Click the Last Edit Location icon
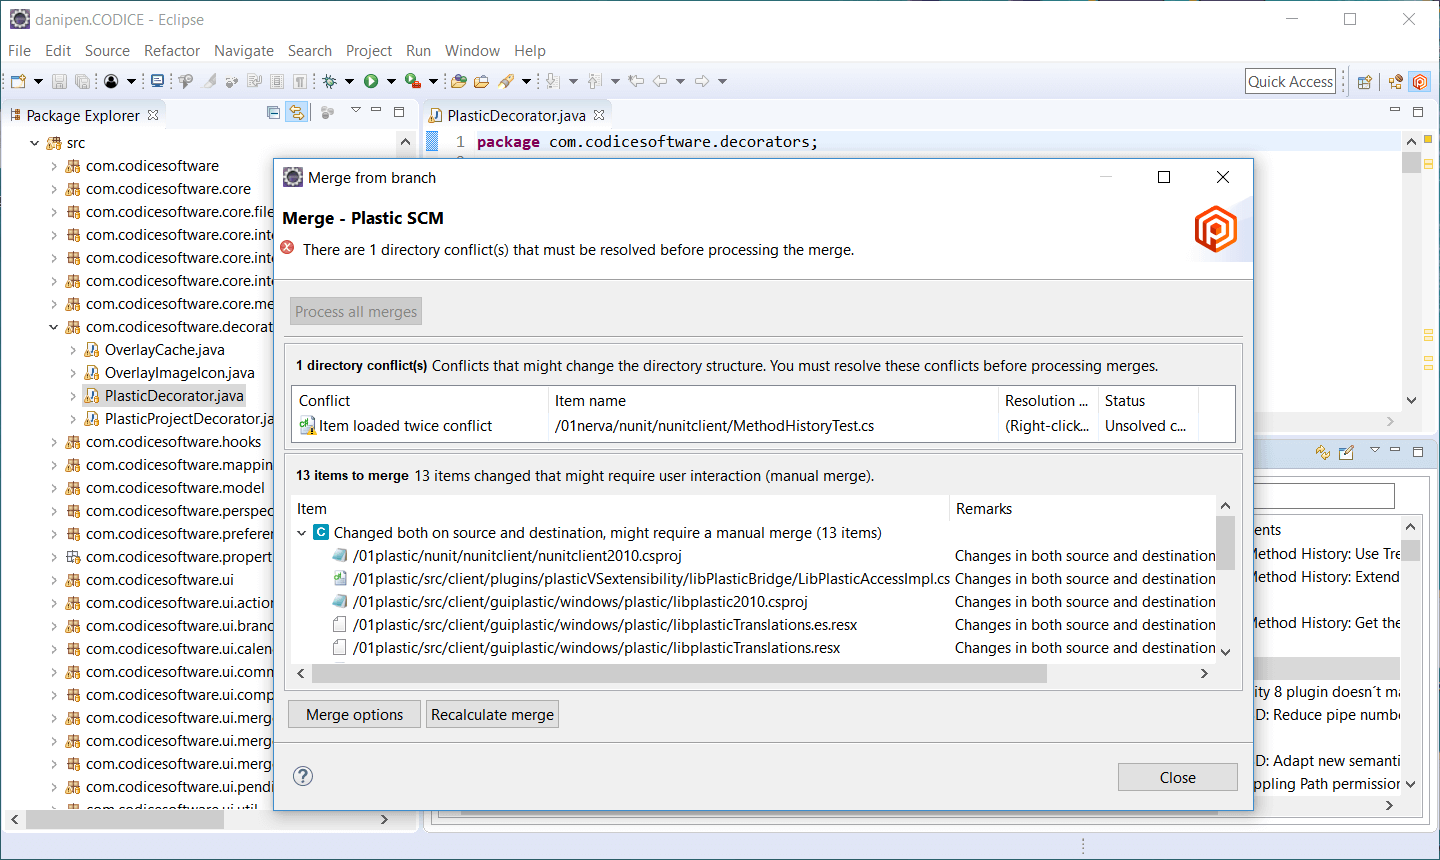1440x860 pixels. click(636, 81)
